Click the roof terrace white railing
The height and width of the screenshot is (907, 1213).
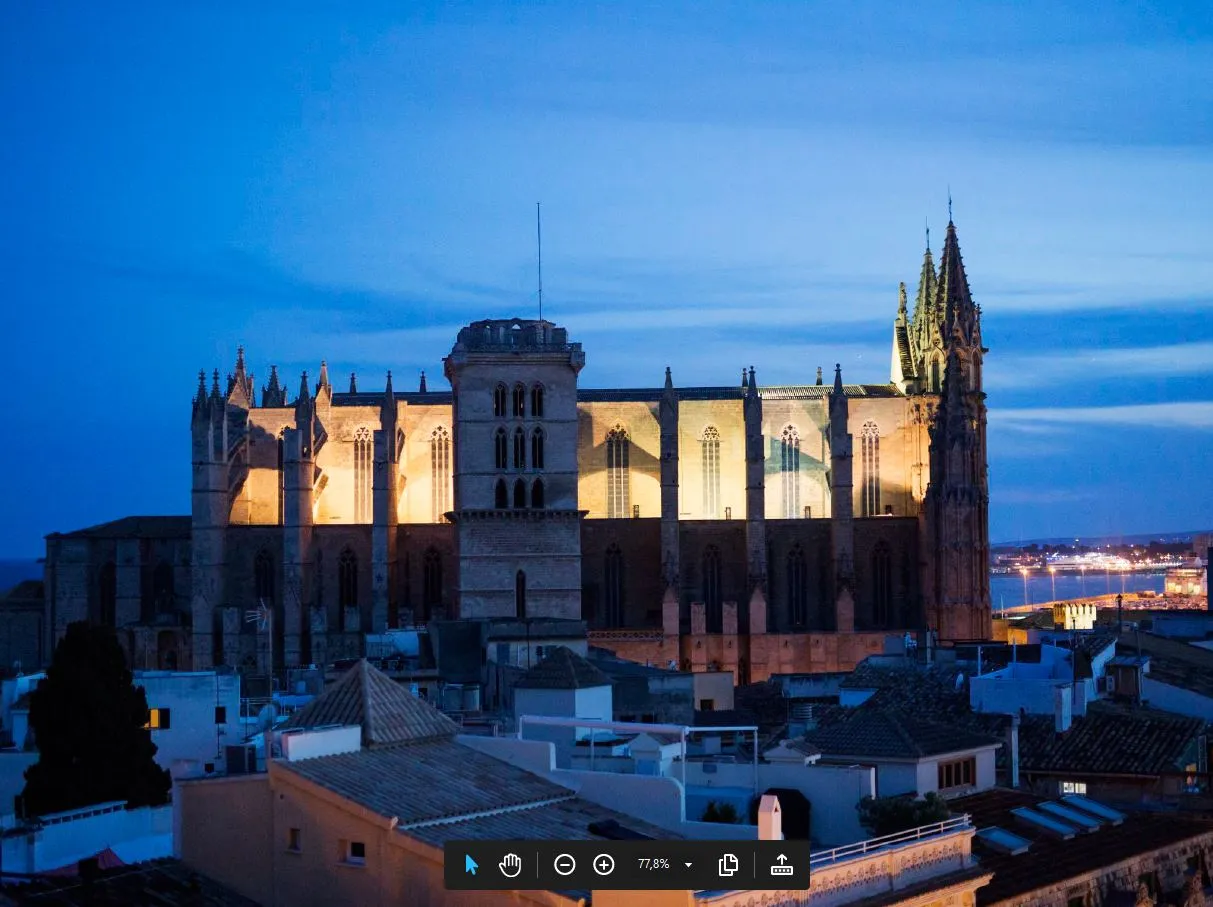890,840
